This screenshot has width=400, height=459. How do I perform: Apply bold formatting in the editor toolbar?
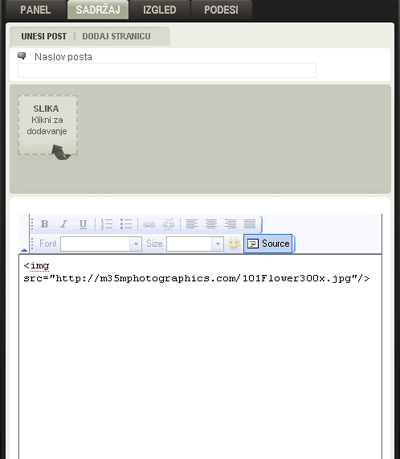pyautogui.click(x=45, y=224)
